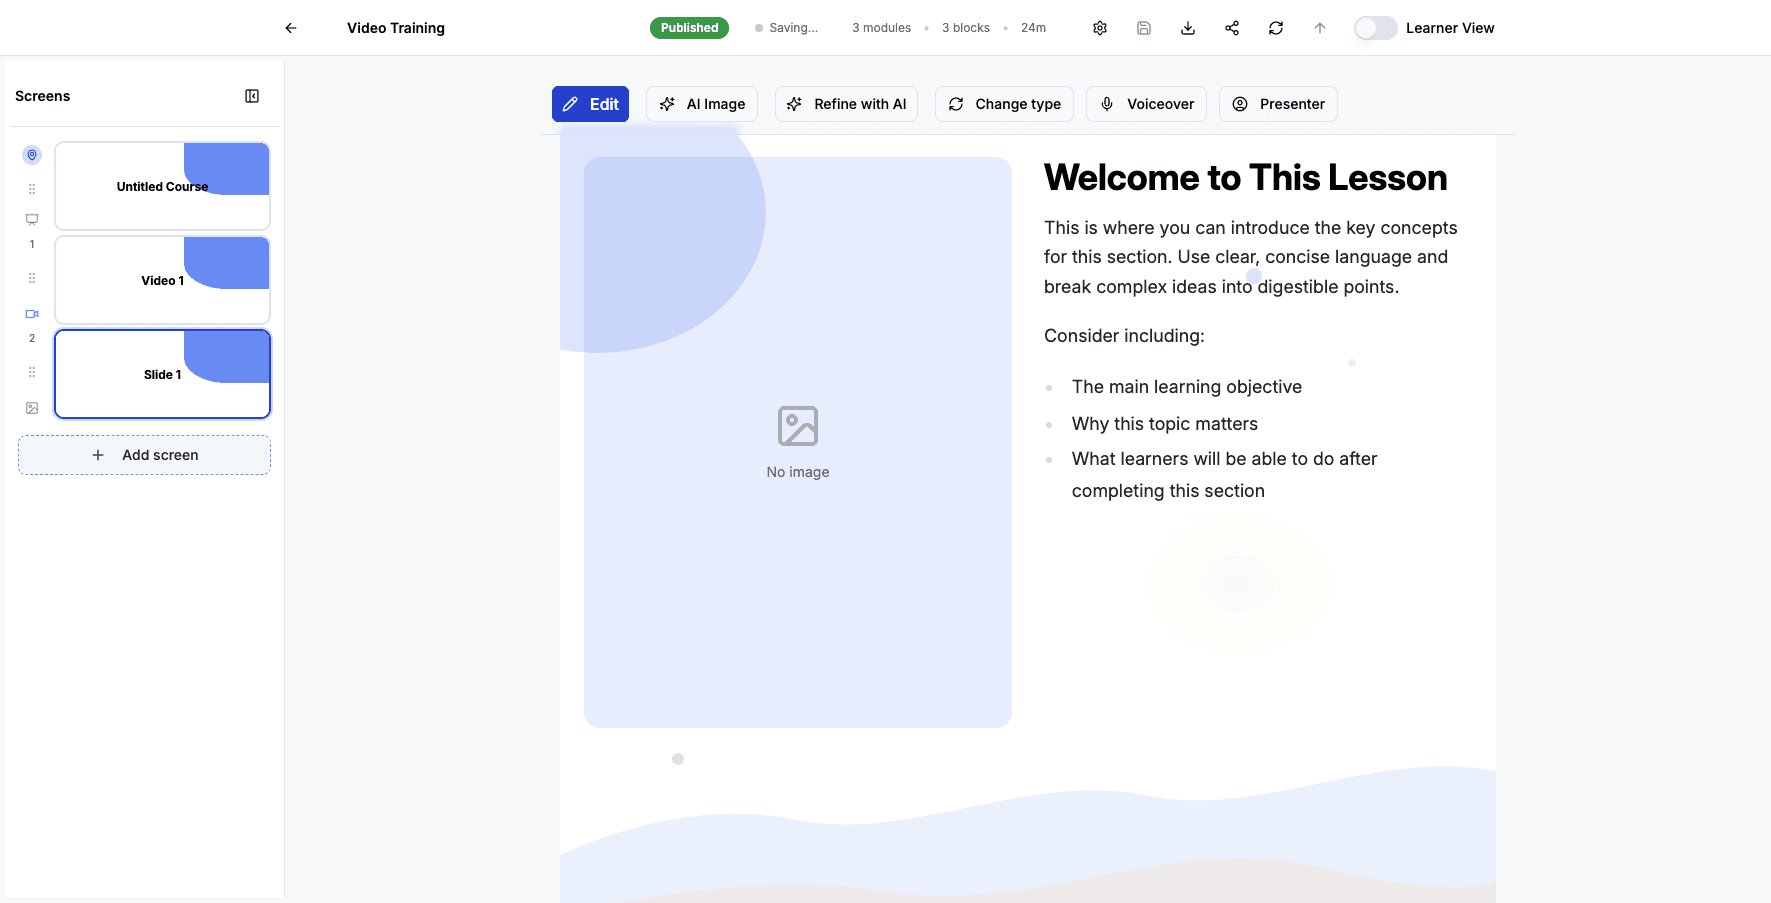Screen dimensions: 1771x903
Task: Open the course settings gear icon
Action: [1099, 28]
